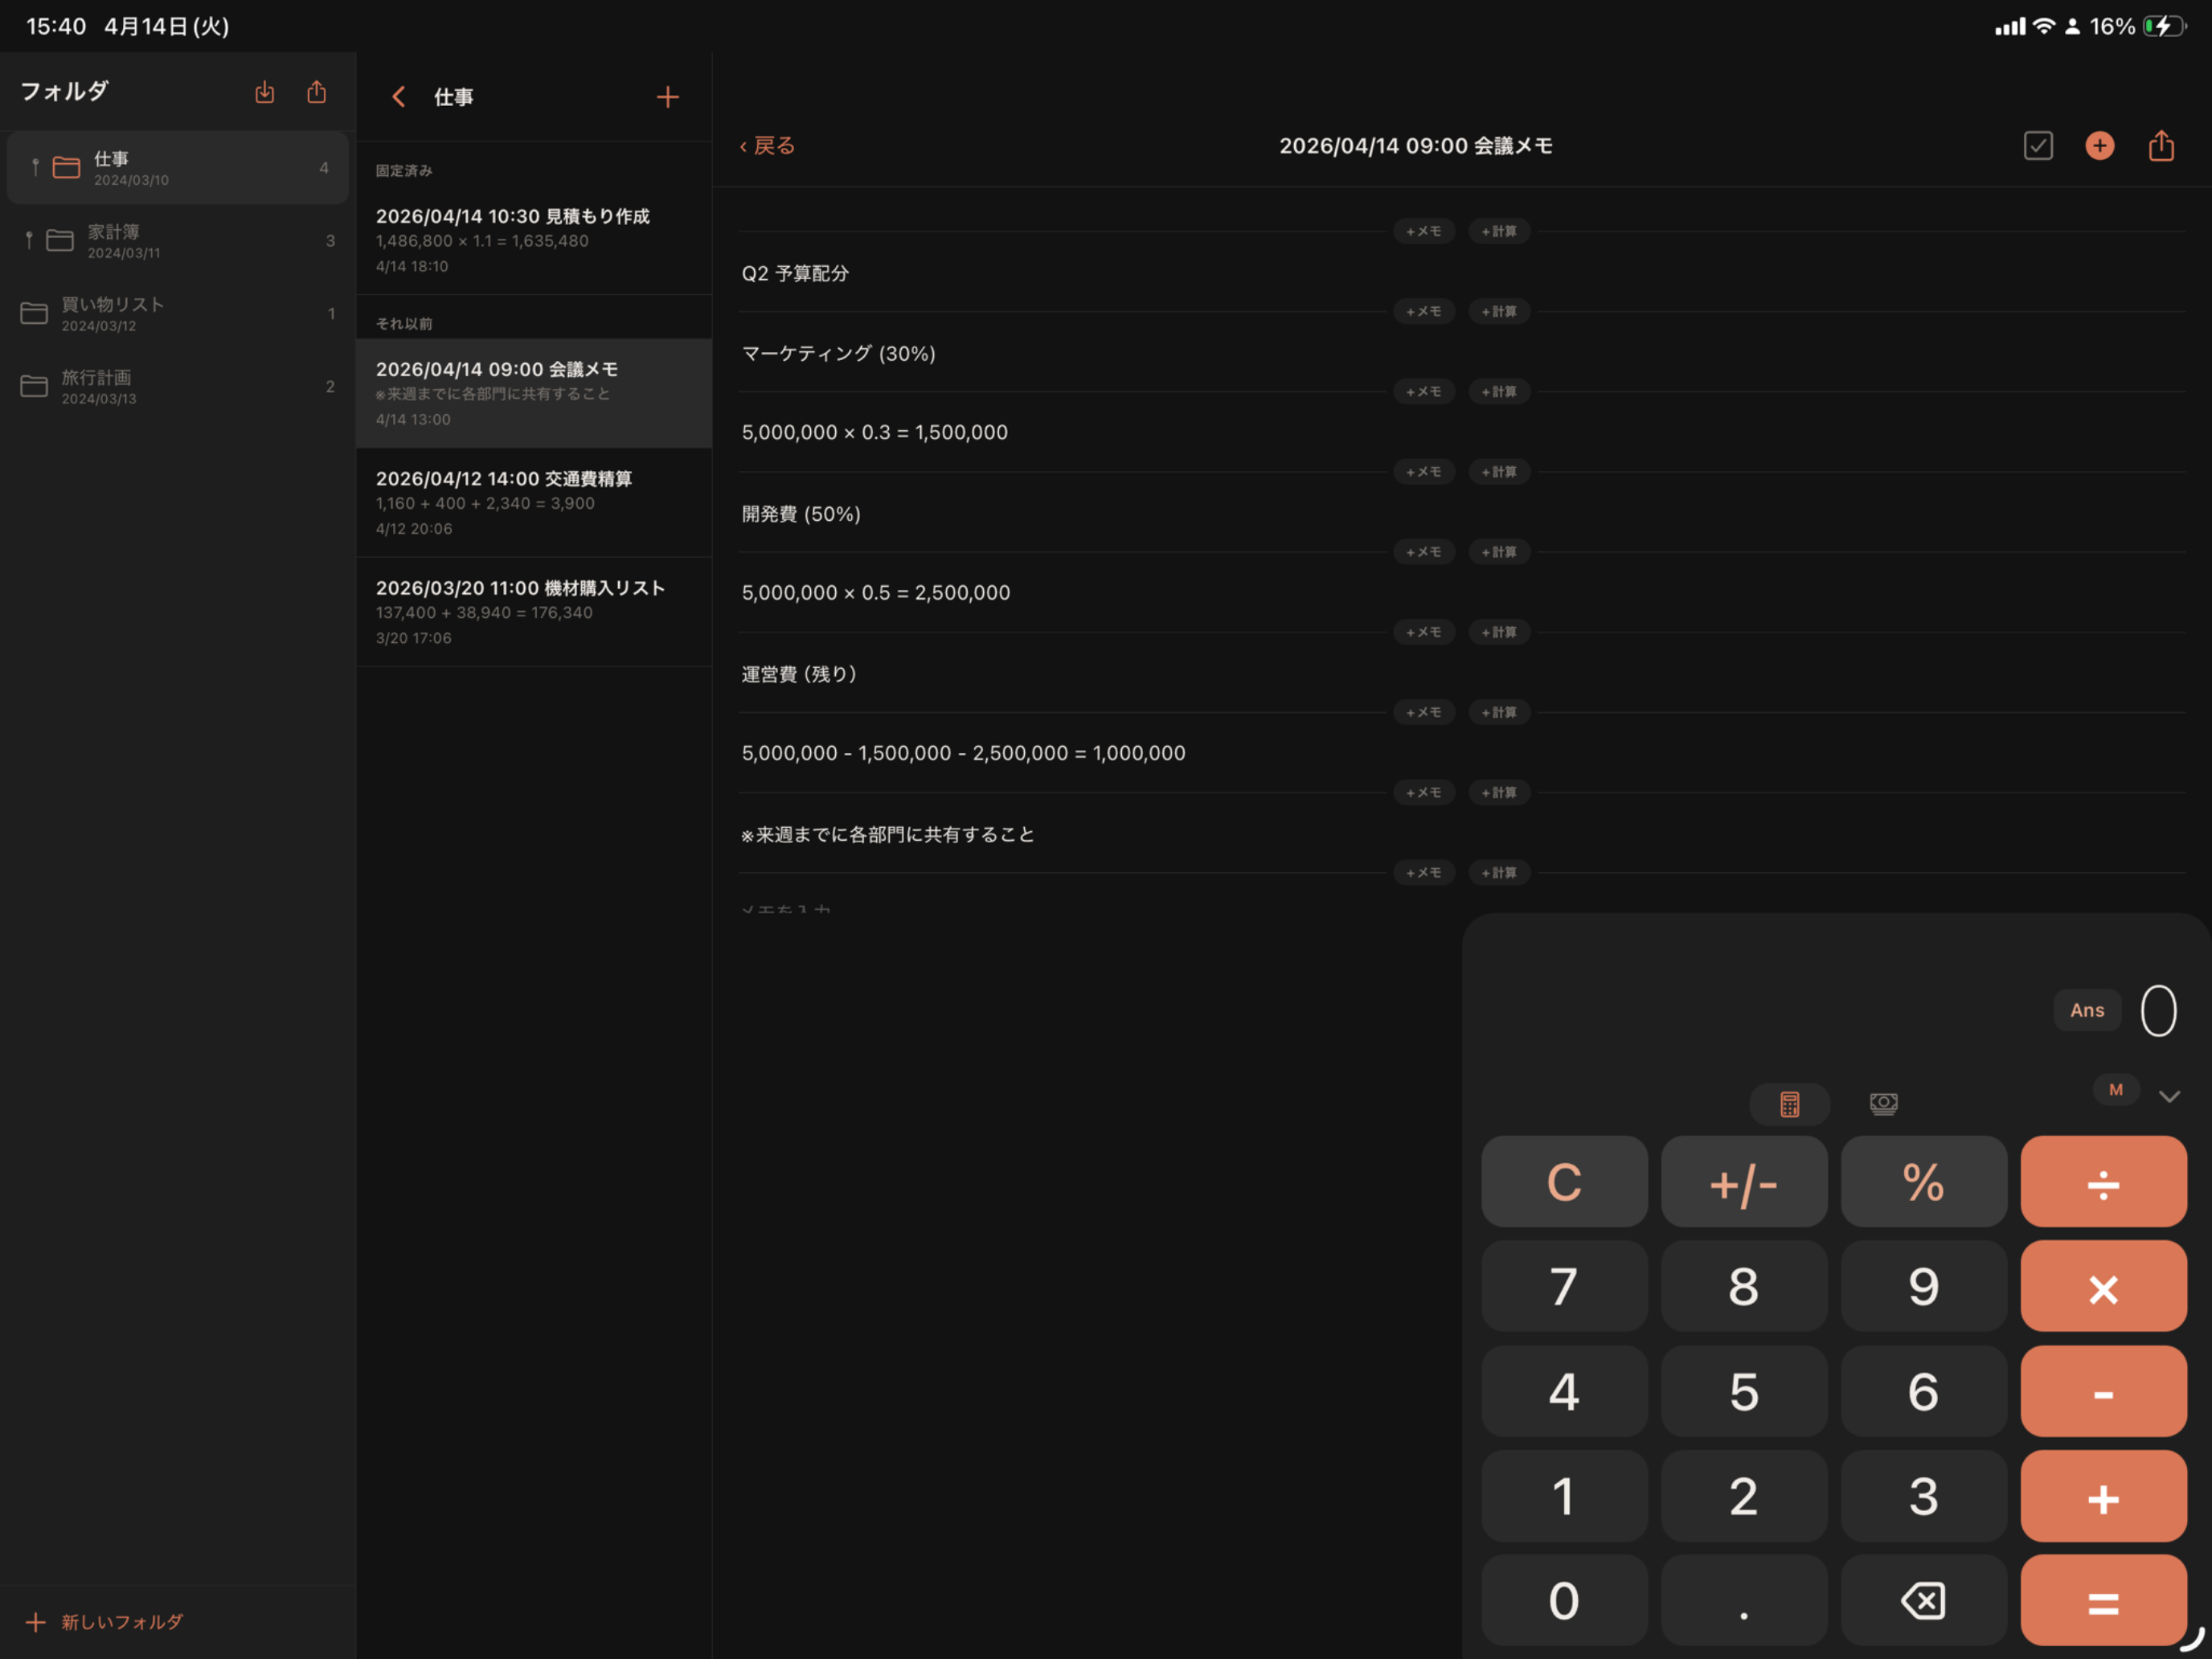This screenshot has height=1659, width=2212.
Task: Select the note 会議メモ in the list
Action: [534, 393]
